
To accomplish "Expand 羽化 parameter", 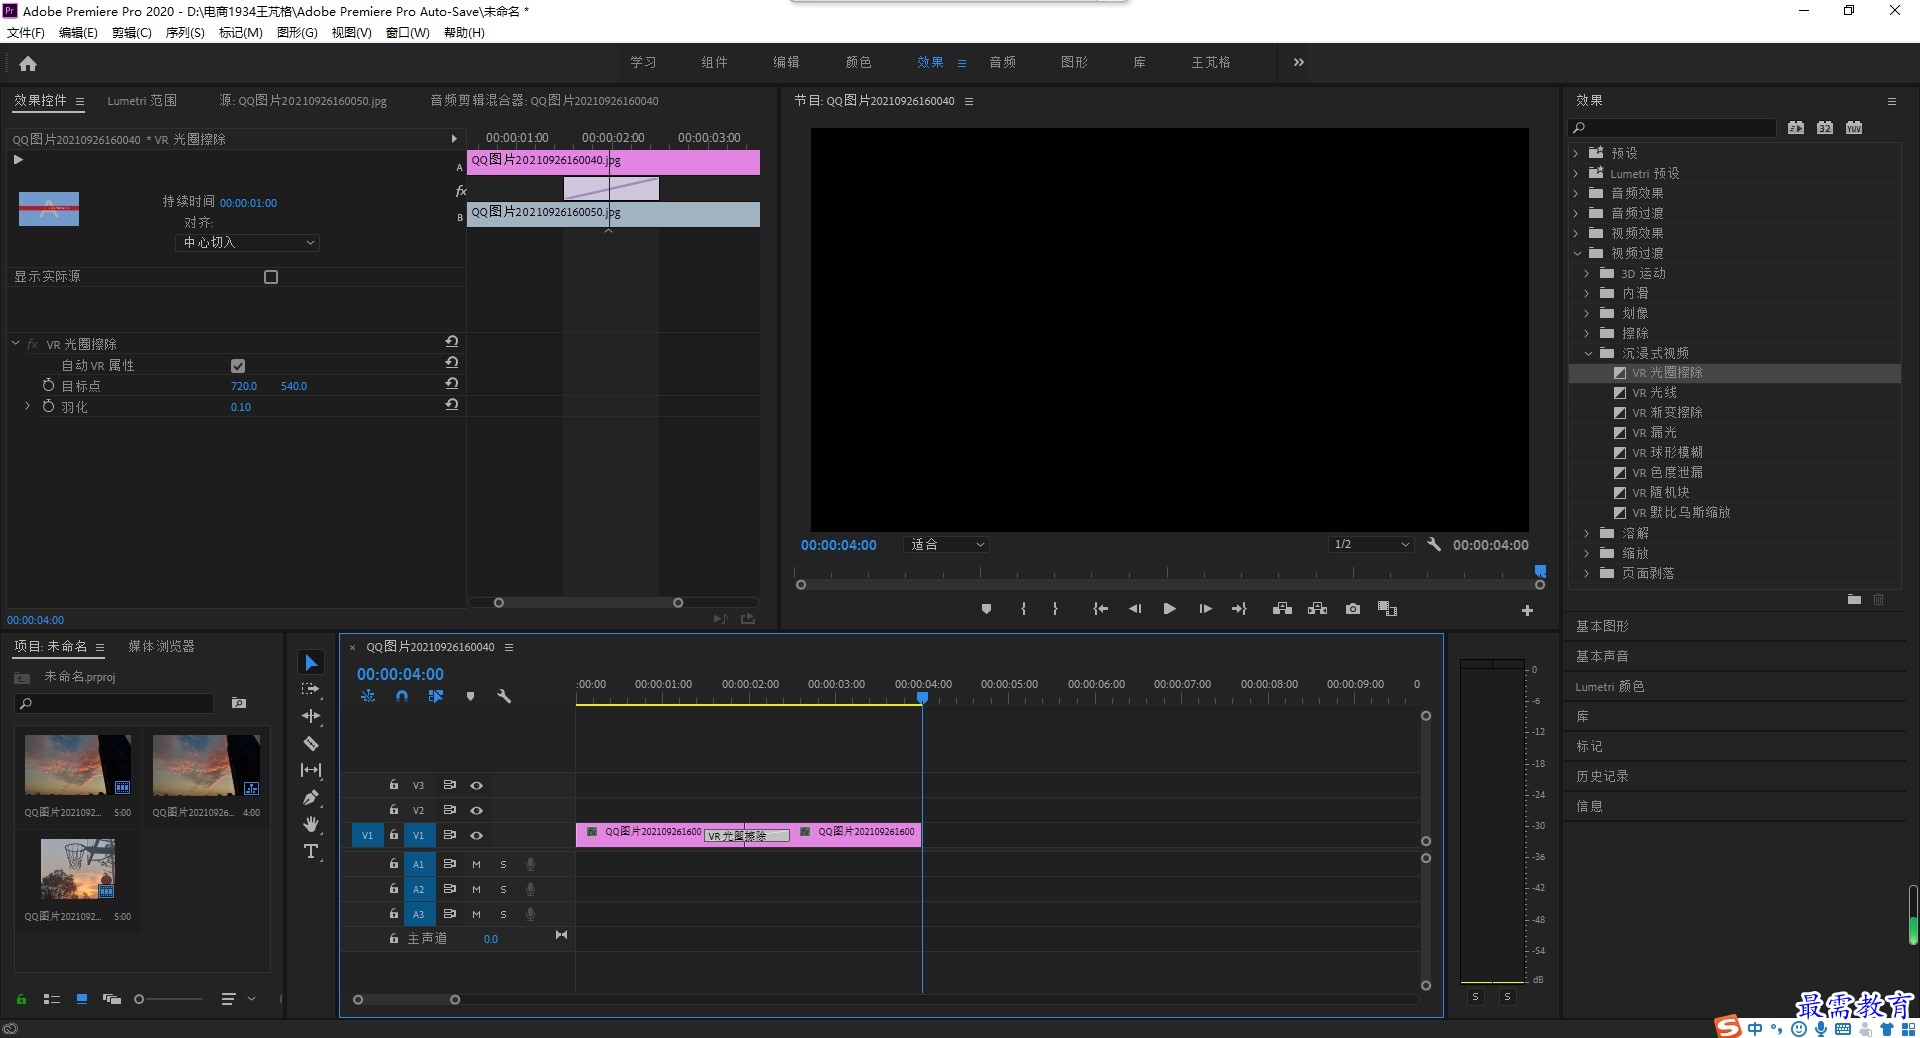I will tap(27, 406).
